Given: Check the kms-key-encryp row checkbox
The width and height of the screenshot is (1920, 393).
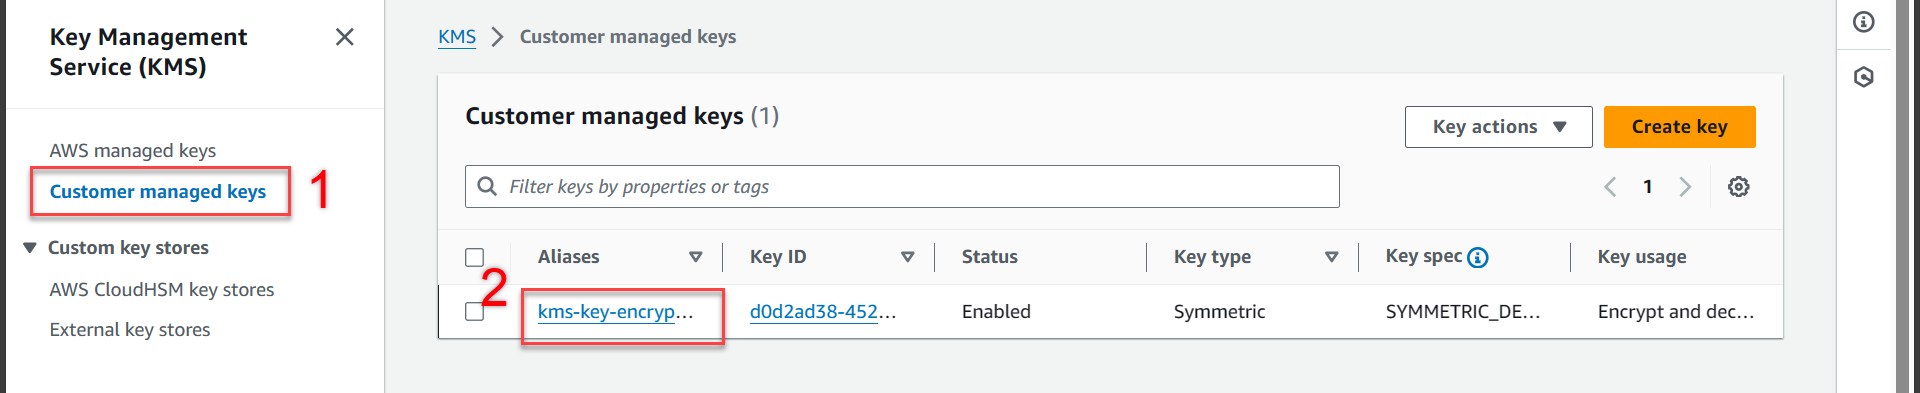Looking at the screenshot, I should tap(475, 312).
